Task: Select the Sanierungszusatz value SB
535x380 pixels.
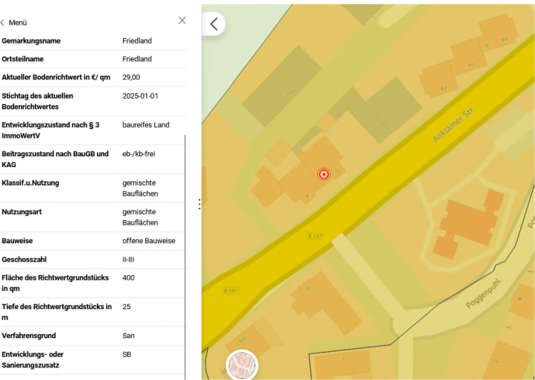Action: pos(127,354)
